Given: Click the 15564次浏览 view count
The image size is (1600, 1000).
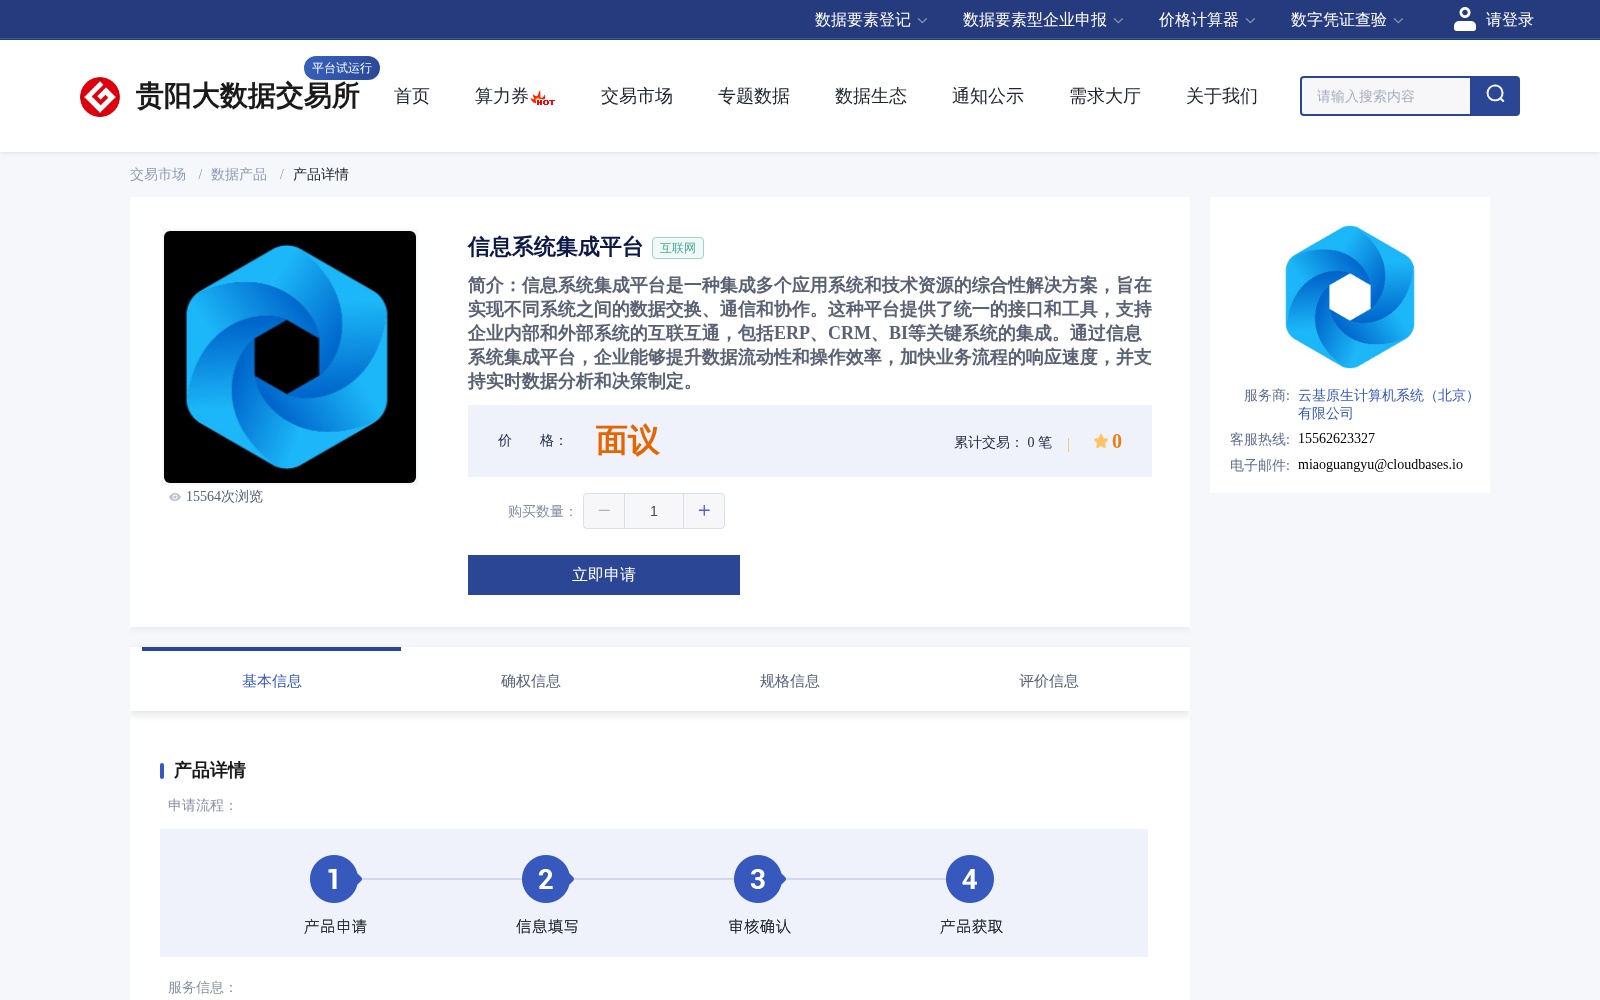Looking at the screenshot, I should 224,497.
